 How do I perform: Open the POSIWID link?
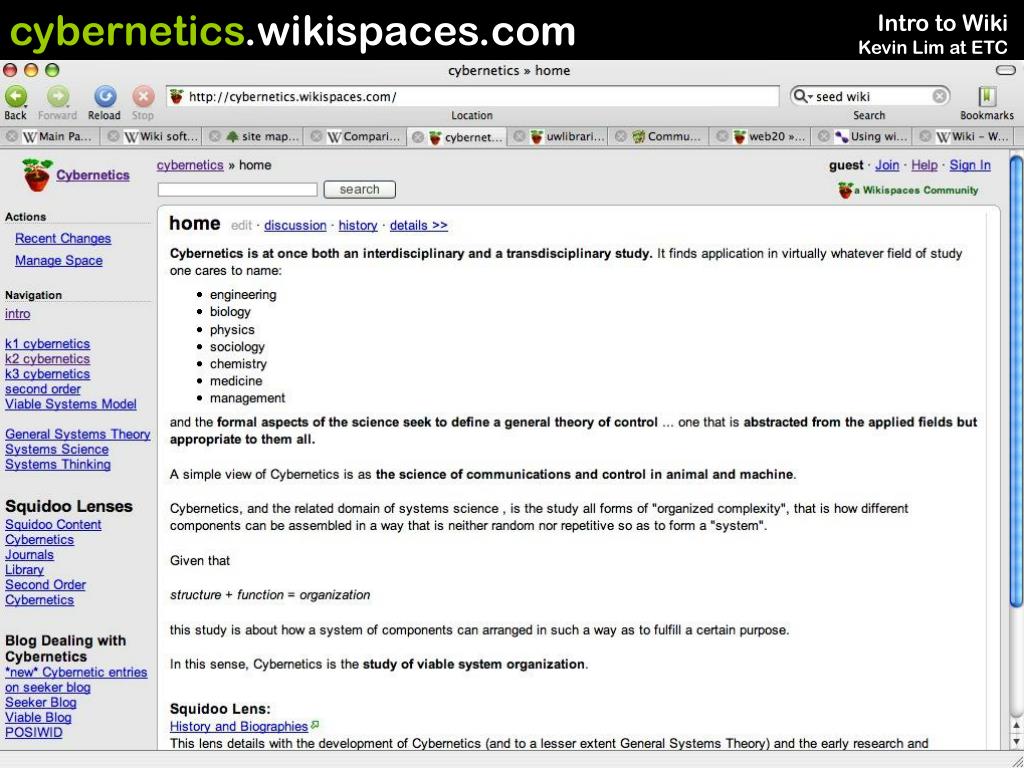point(34,732)
